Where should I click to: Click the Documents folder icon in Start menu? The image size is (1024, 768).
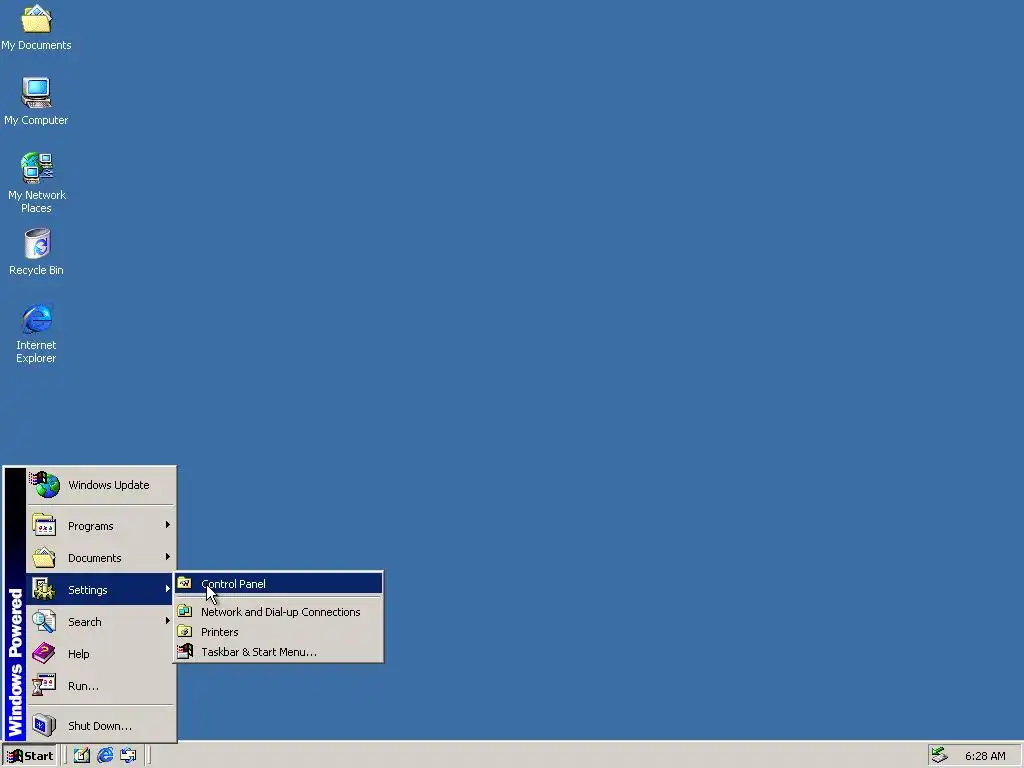pyautogui.click(x=44, y=557)
